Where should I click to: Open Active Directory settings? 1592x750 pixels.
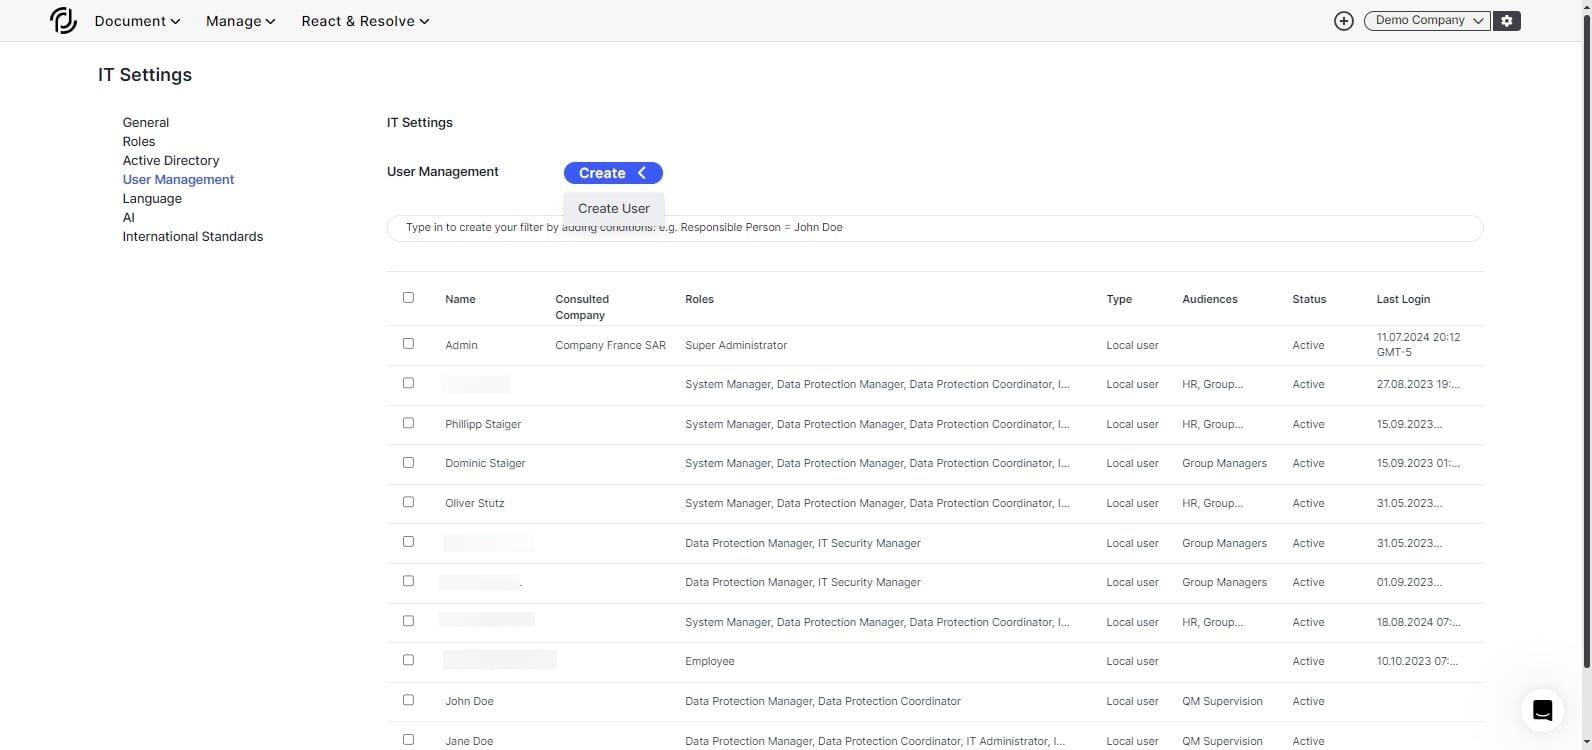tap(171, 160)
